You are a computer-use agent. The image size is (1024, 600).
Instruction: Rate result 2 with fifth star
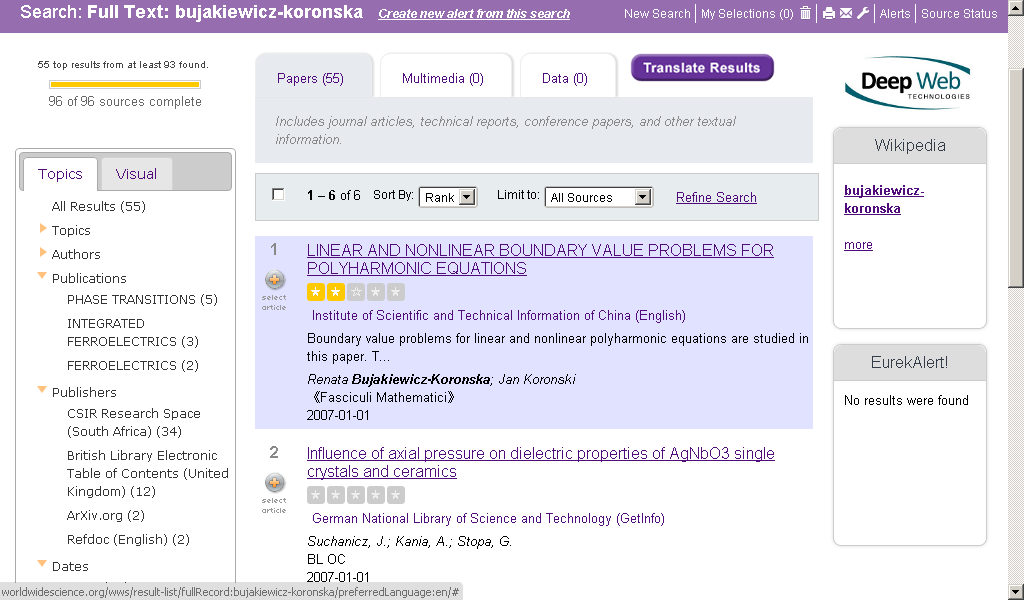(x=396, y=495)
